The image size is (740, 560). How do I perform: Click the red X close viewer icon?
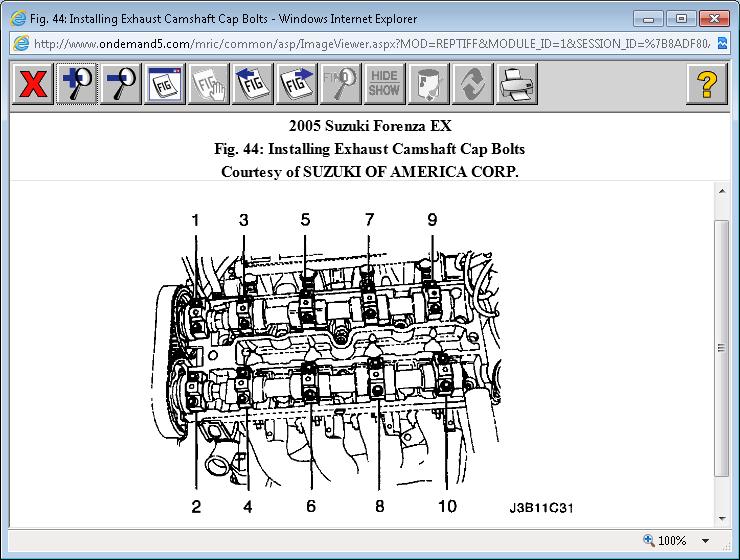pos(33,84)
